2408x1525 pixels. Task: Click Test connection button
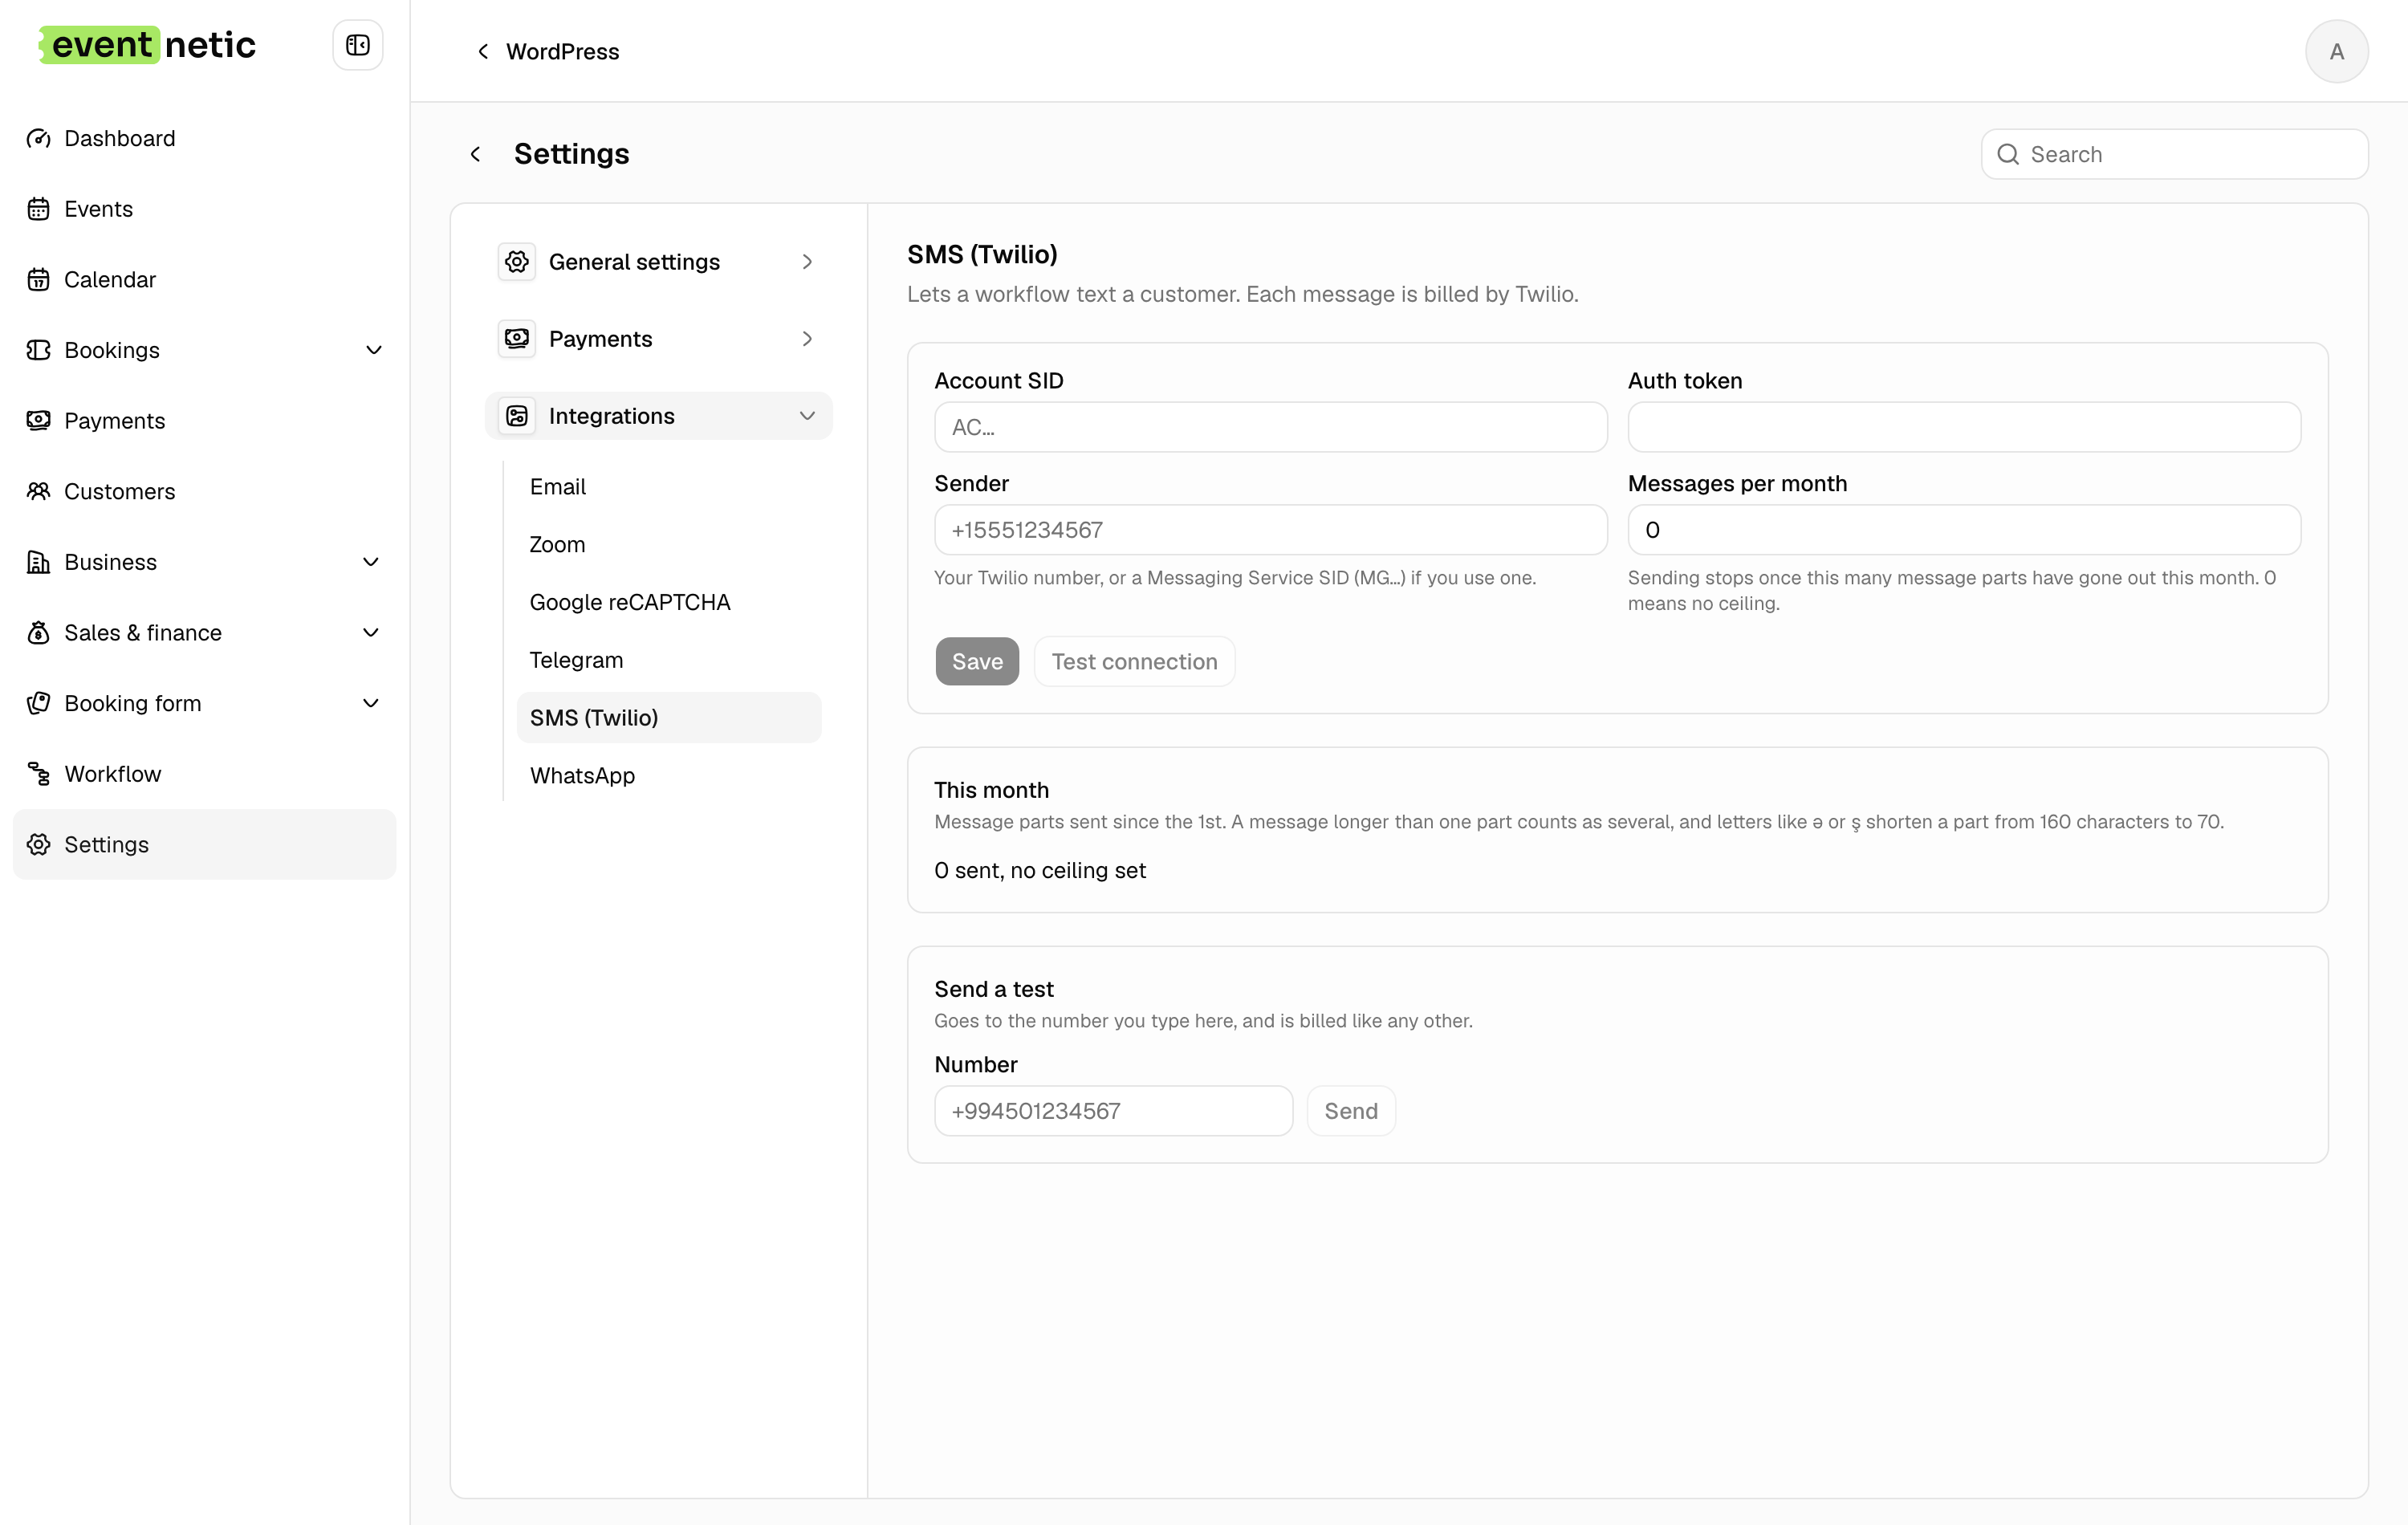[x=1134, y=661]
